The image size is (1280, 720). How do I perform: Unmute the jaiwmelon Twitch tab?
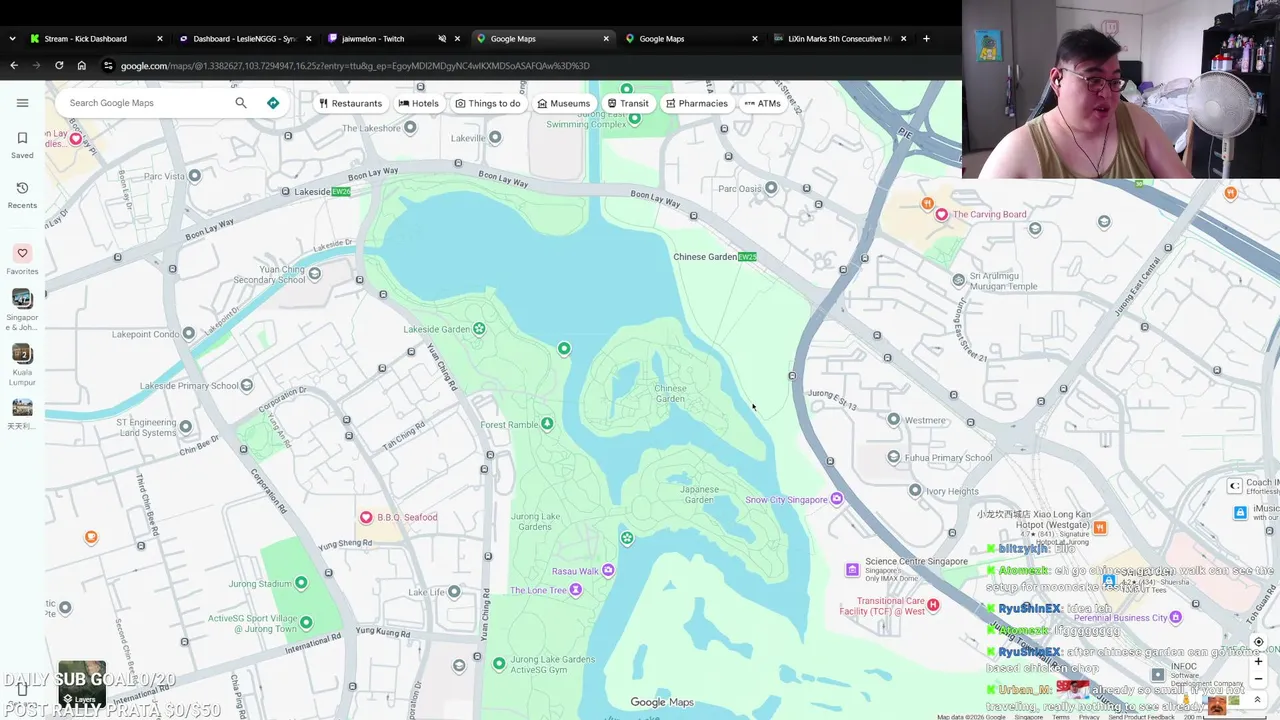pos(442,39)
